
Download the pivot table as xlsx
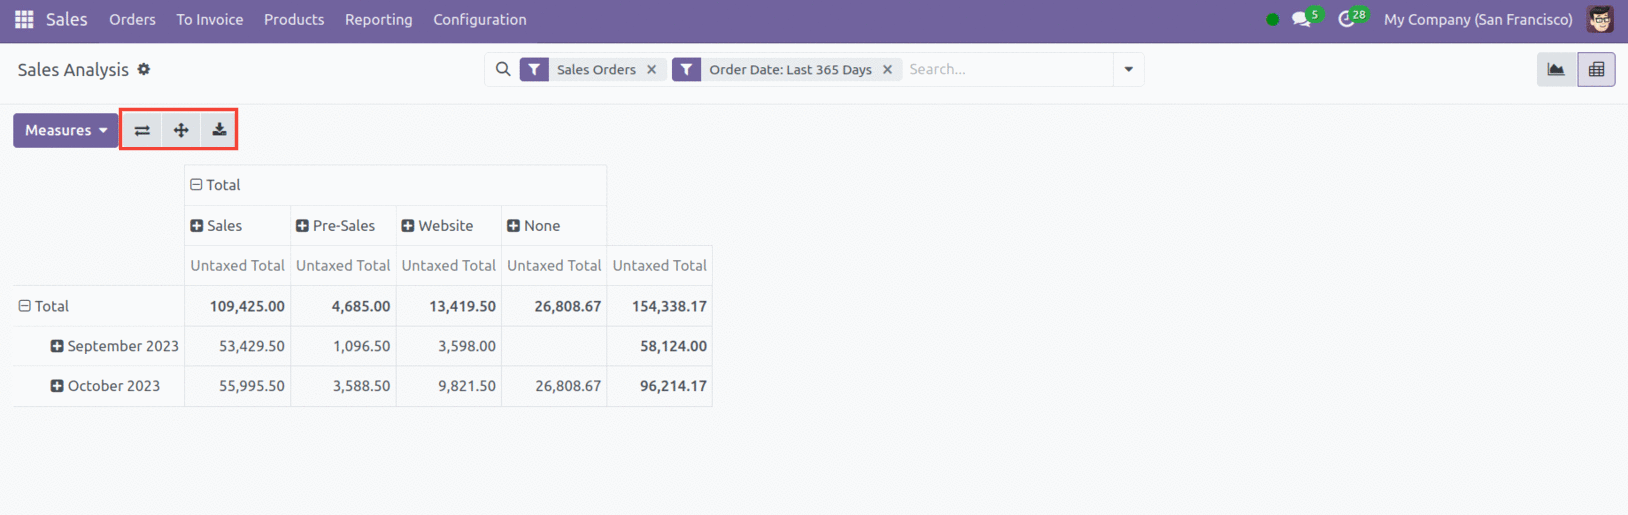tap(219, 130)
